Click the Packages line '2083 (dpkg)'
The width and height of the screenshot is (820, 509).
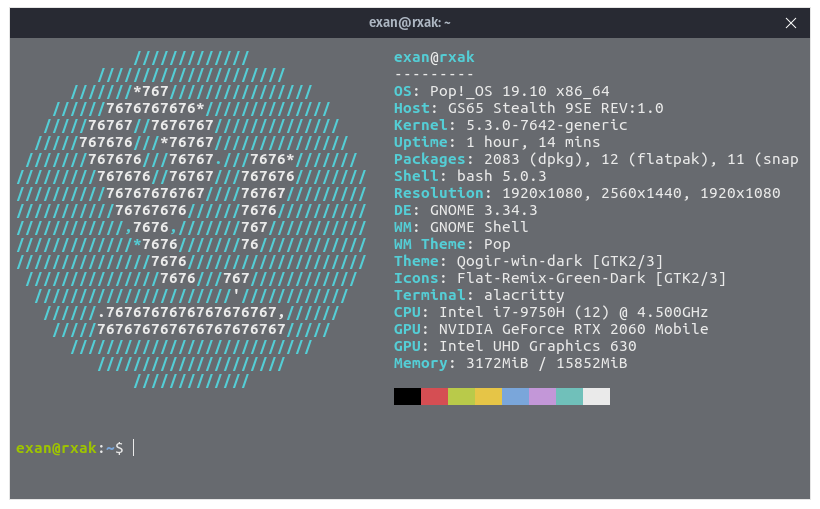point(533,160)
